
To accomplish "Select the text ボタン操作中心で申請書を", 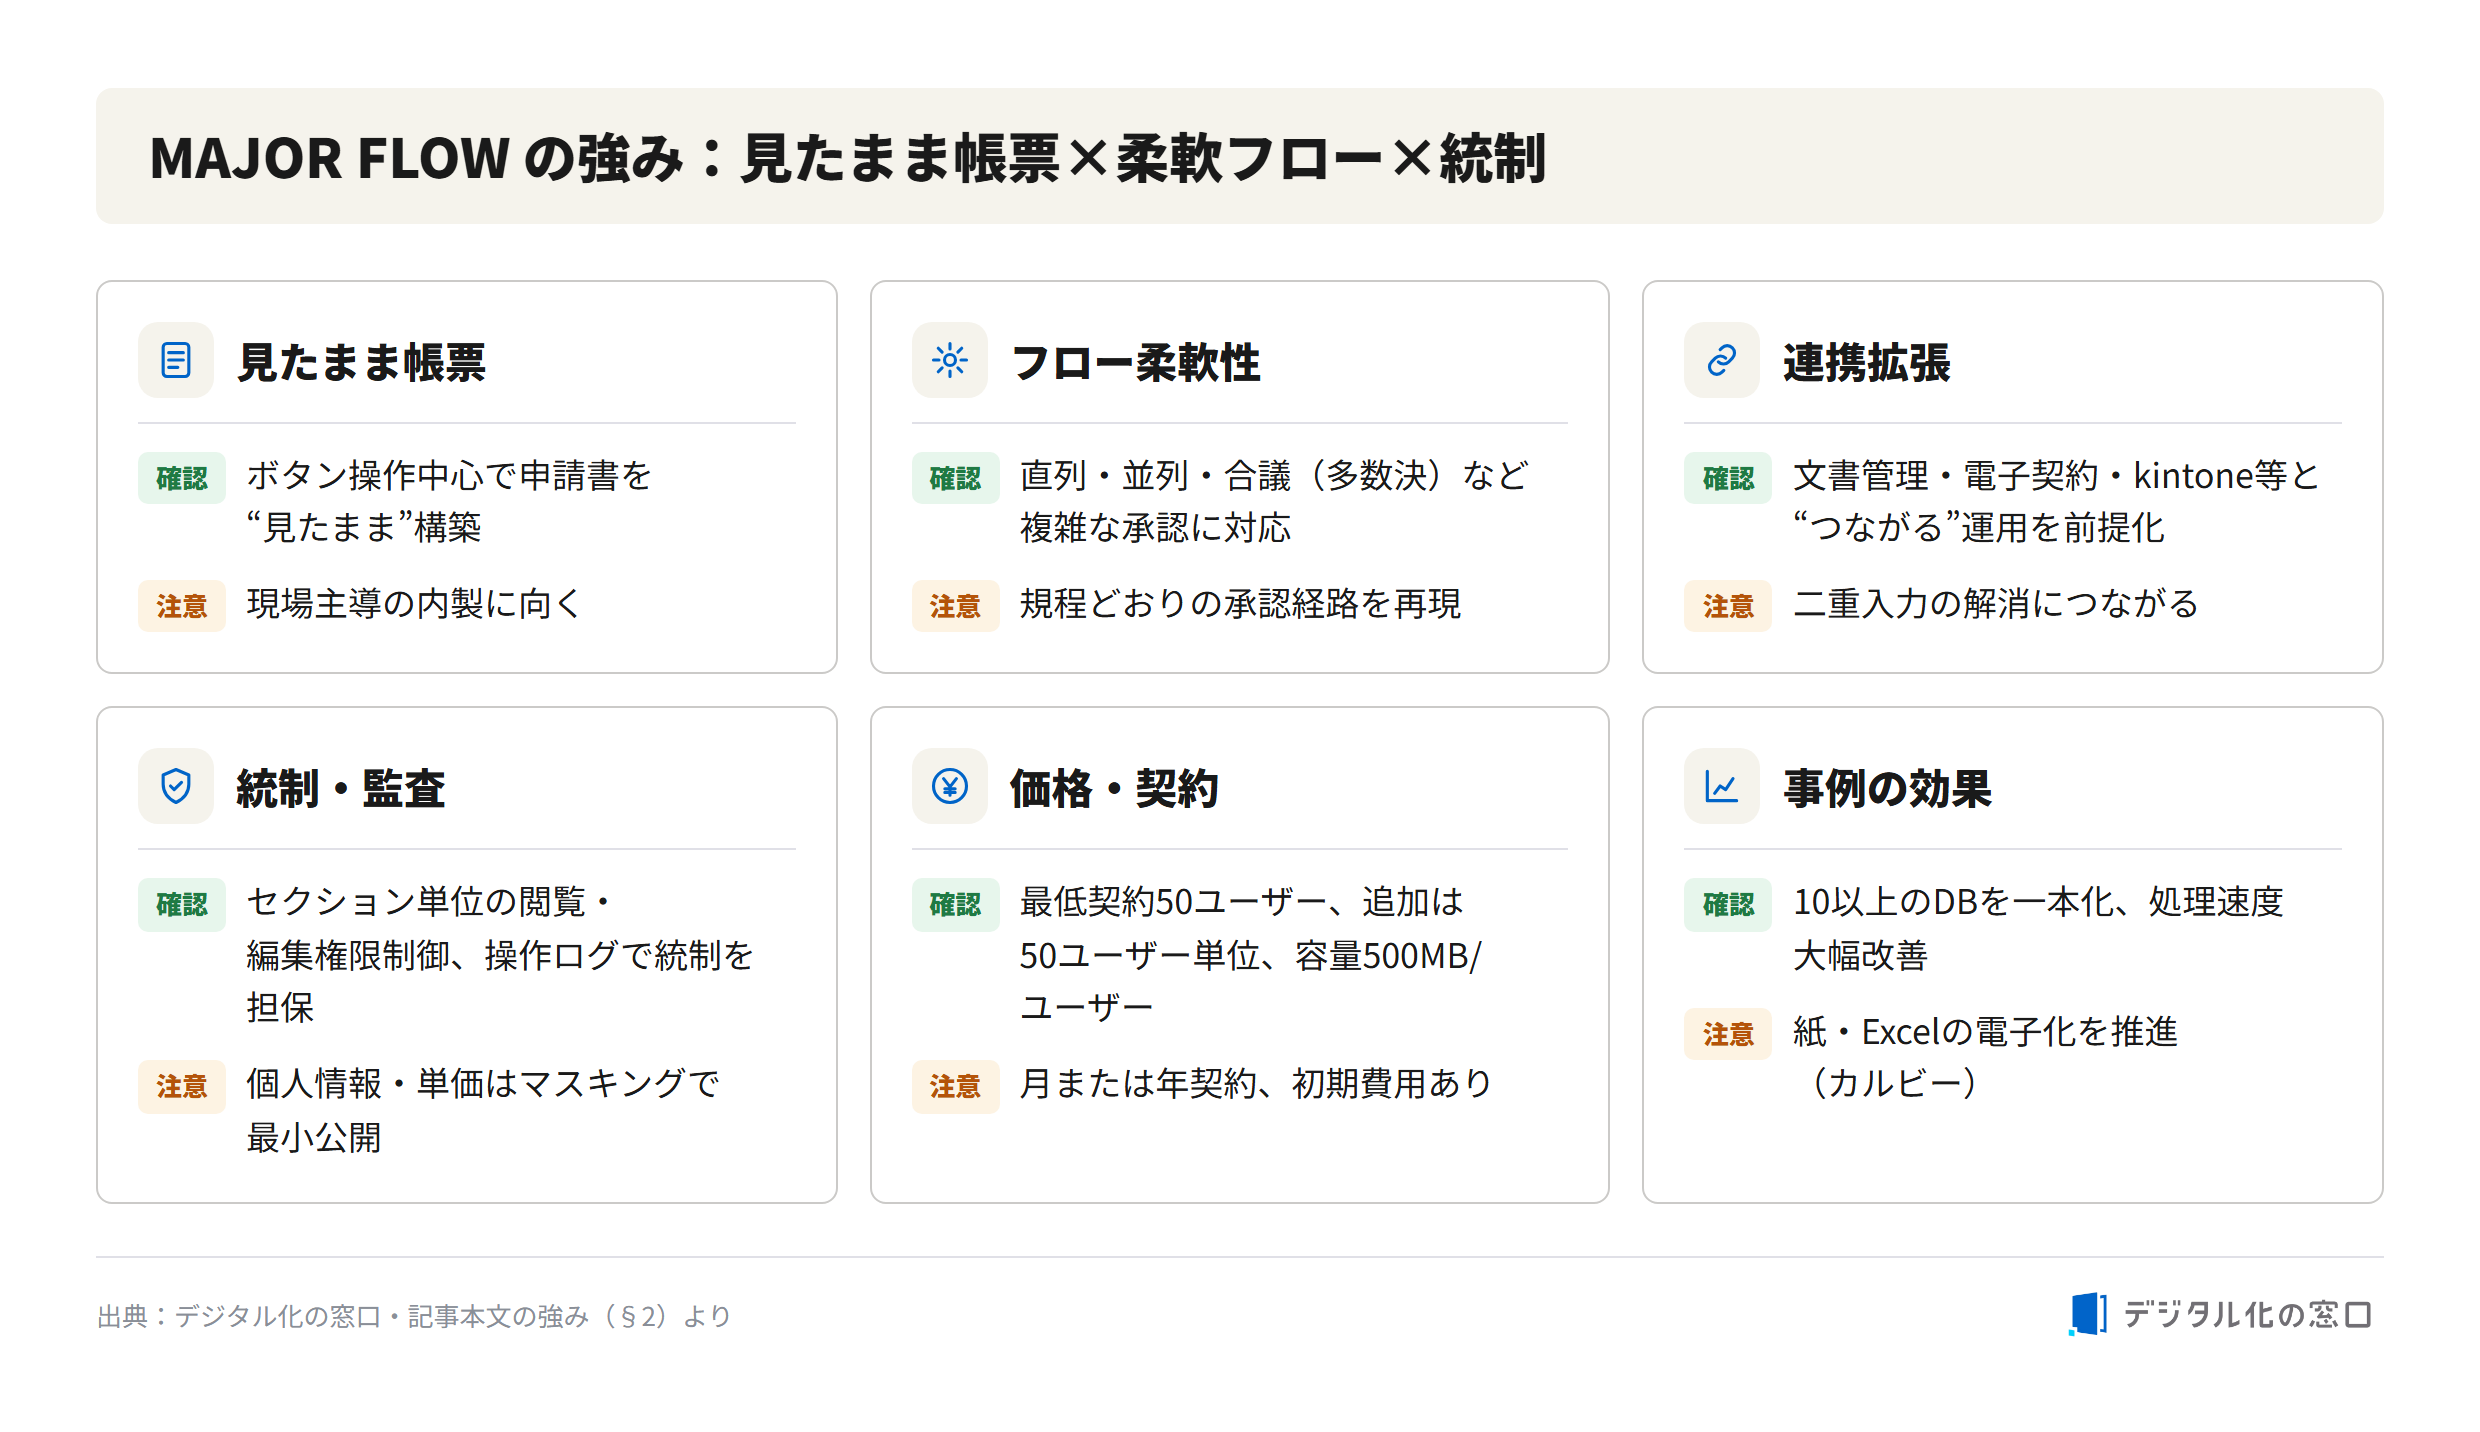I will coord(449,476).
